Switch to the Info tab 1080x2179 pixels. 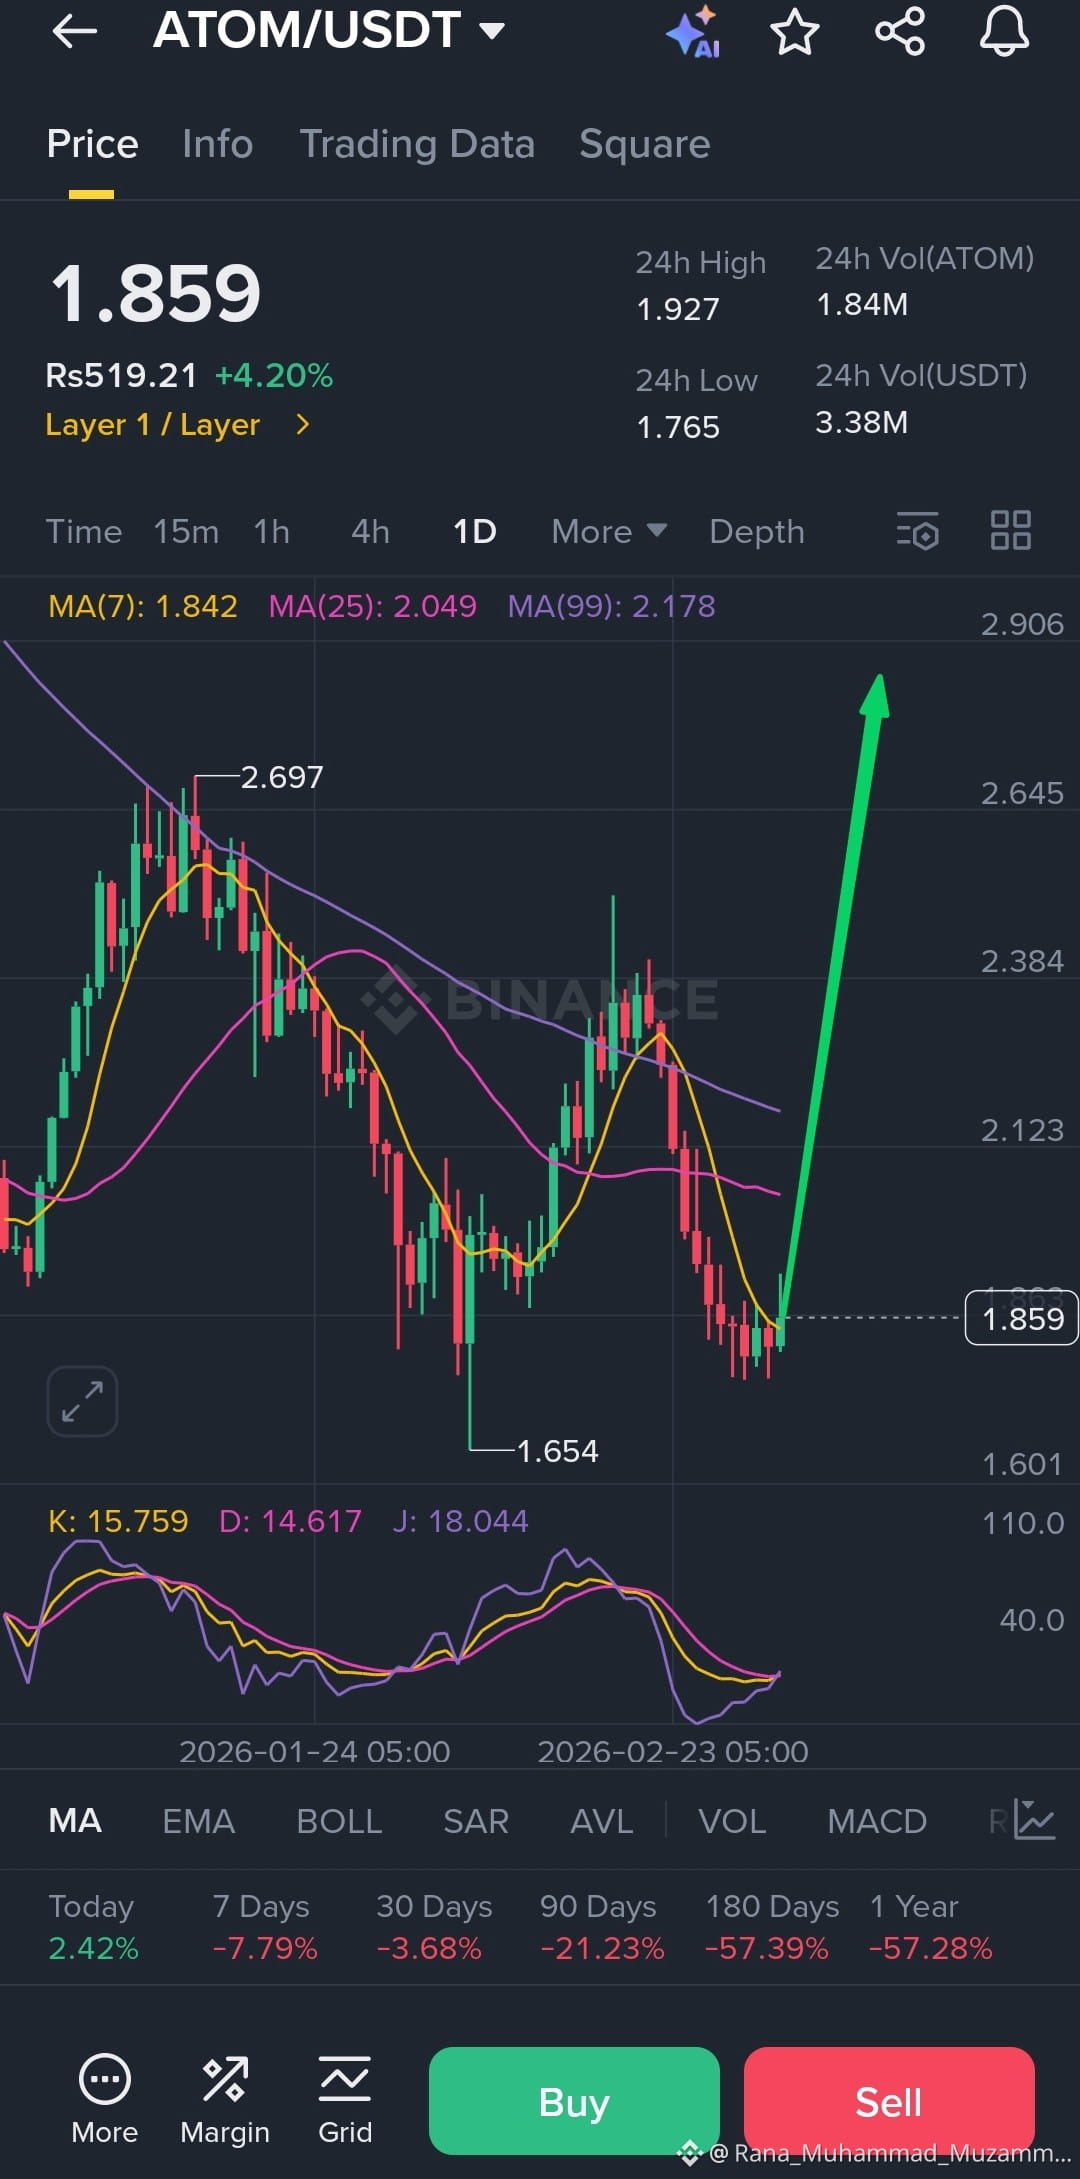click(217, 144)
